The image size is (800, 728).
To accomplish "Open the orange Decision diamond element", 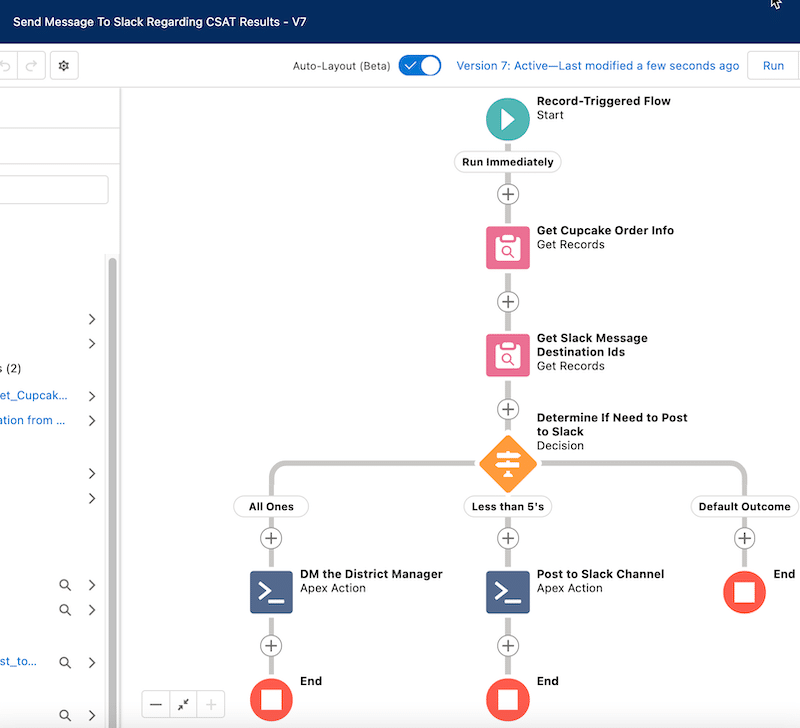I will tap(508, 464).
